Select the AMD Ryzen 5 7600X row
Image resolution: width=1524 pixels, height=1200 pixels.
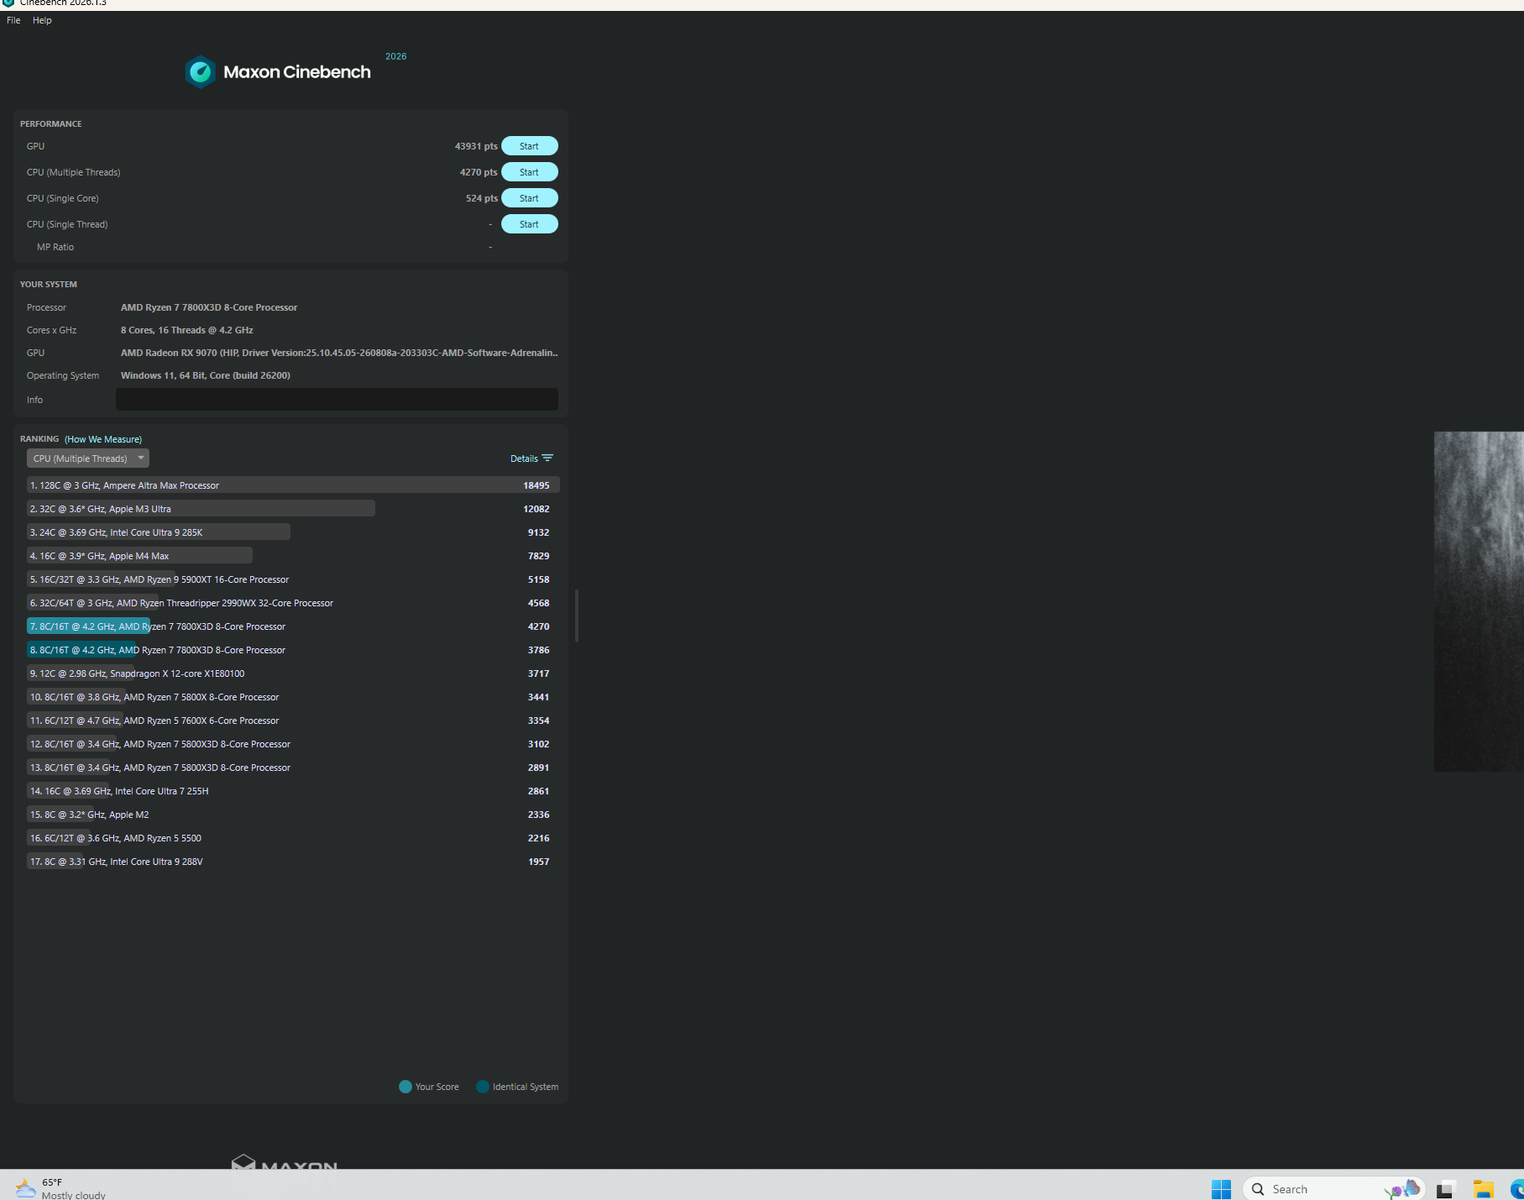click(x=292, y=720)
